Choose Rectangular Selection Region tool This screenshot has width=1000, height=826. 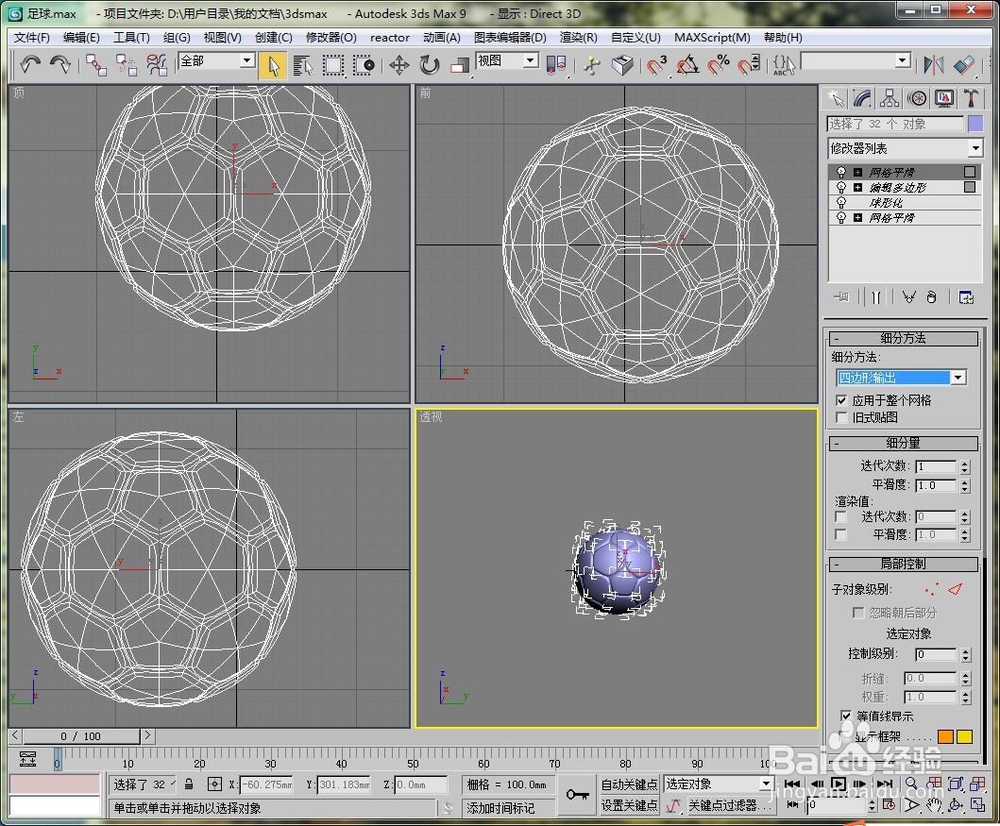(334, 65)
